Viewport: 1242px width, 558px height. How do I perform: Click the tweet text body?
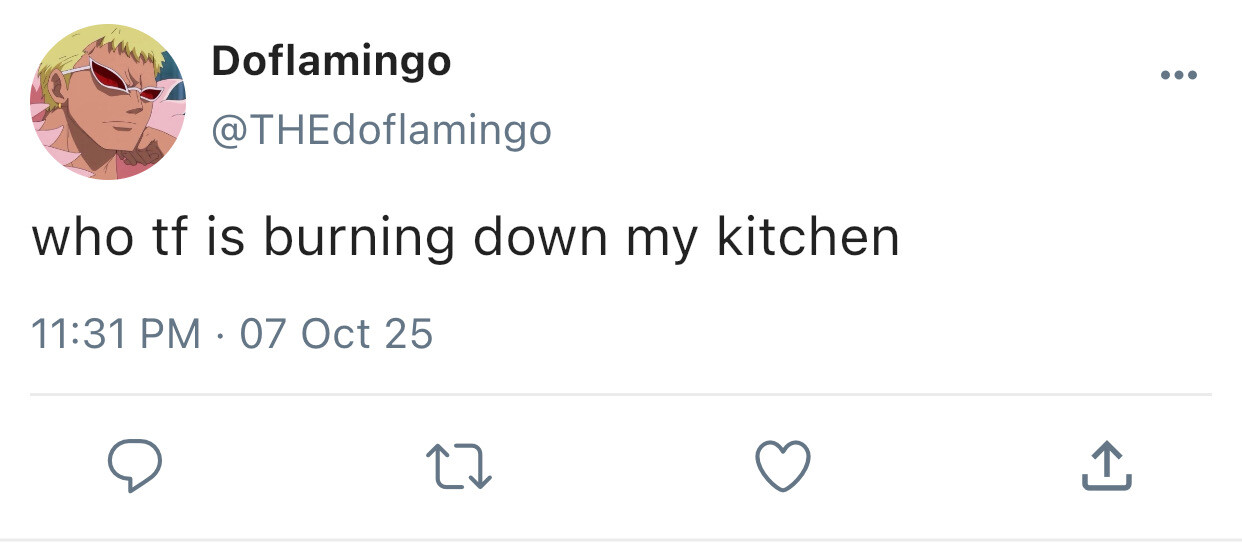point(465,238)
